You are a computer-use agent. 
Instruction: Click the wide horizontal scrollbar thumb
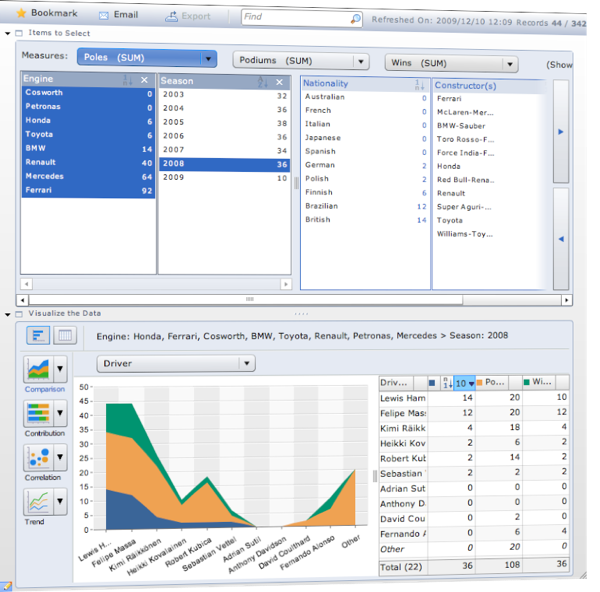click(246, 300)
